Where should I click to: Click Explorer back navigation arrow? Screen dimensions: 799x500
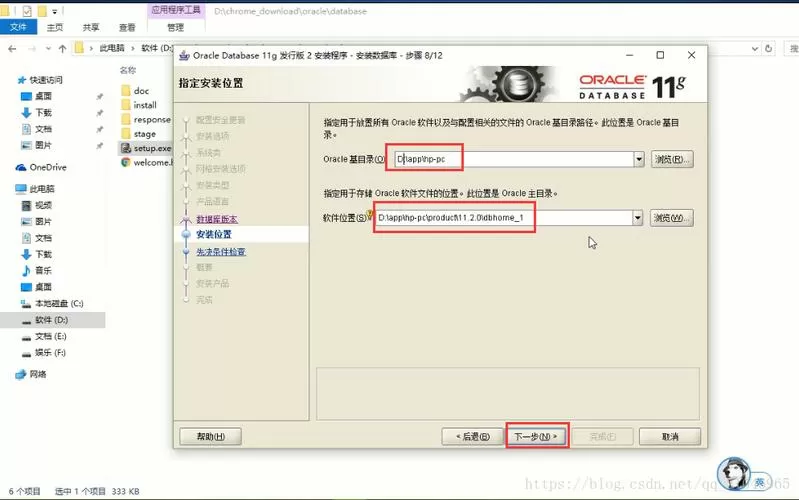coord(12,48)
